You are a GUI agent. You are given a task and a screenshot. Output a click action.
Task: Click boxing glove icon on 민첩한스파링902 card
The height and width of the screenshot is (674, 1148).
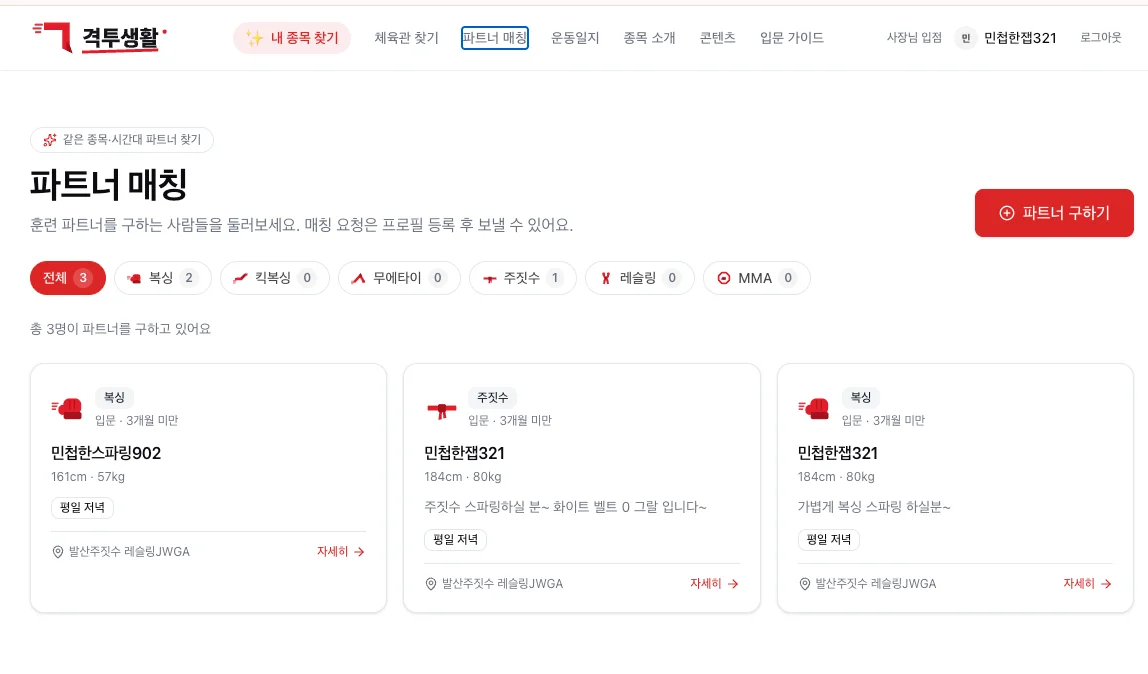(x=67, y=408)
